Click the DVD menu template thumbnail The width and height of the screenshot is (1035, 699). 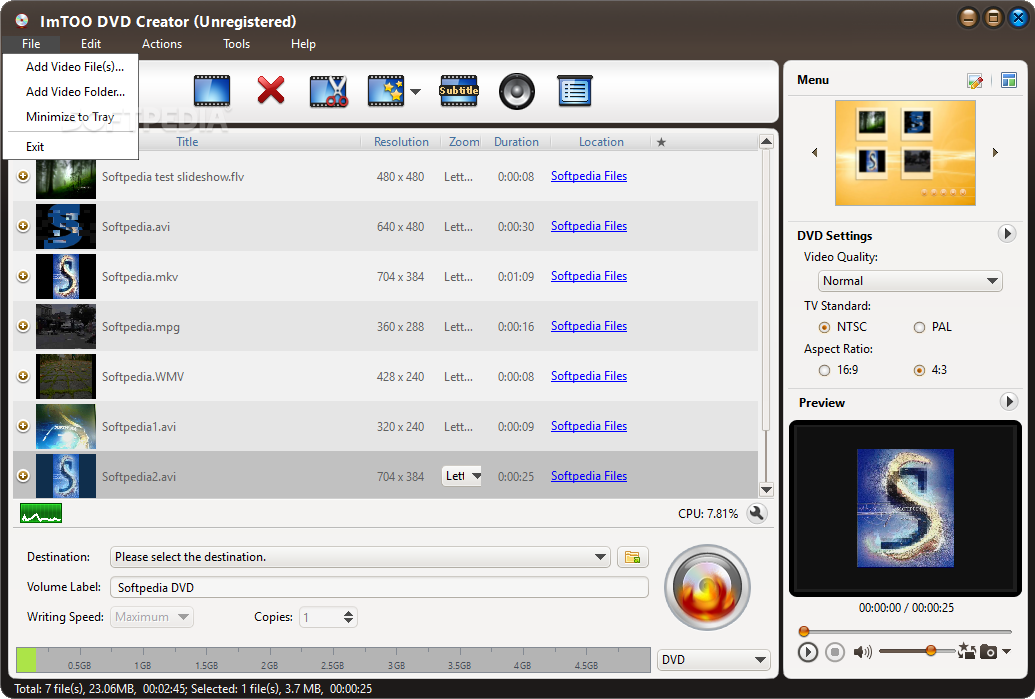[x=905, y=152]
